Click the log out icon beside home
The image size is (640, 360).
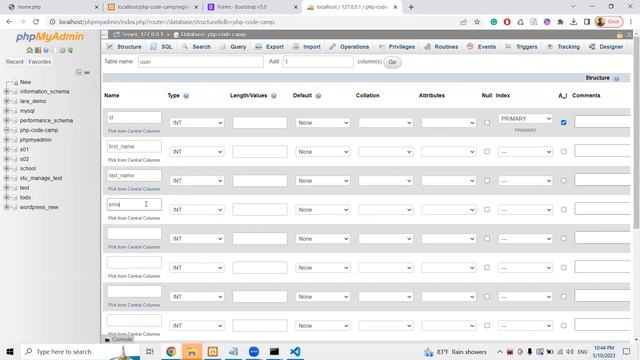tap(38, 50)
